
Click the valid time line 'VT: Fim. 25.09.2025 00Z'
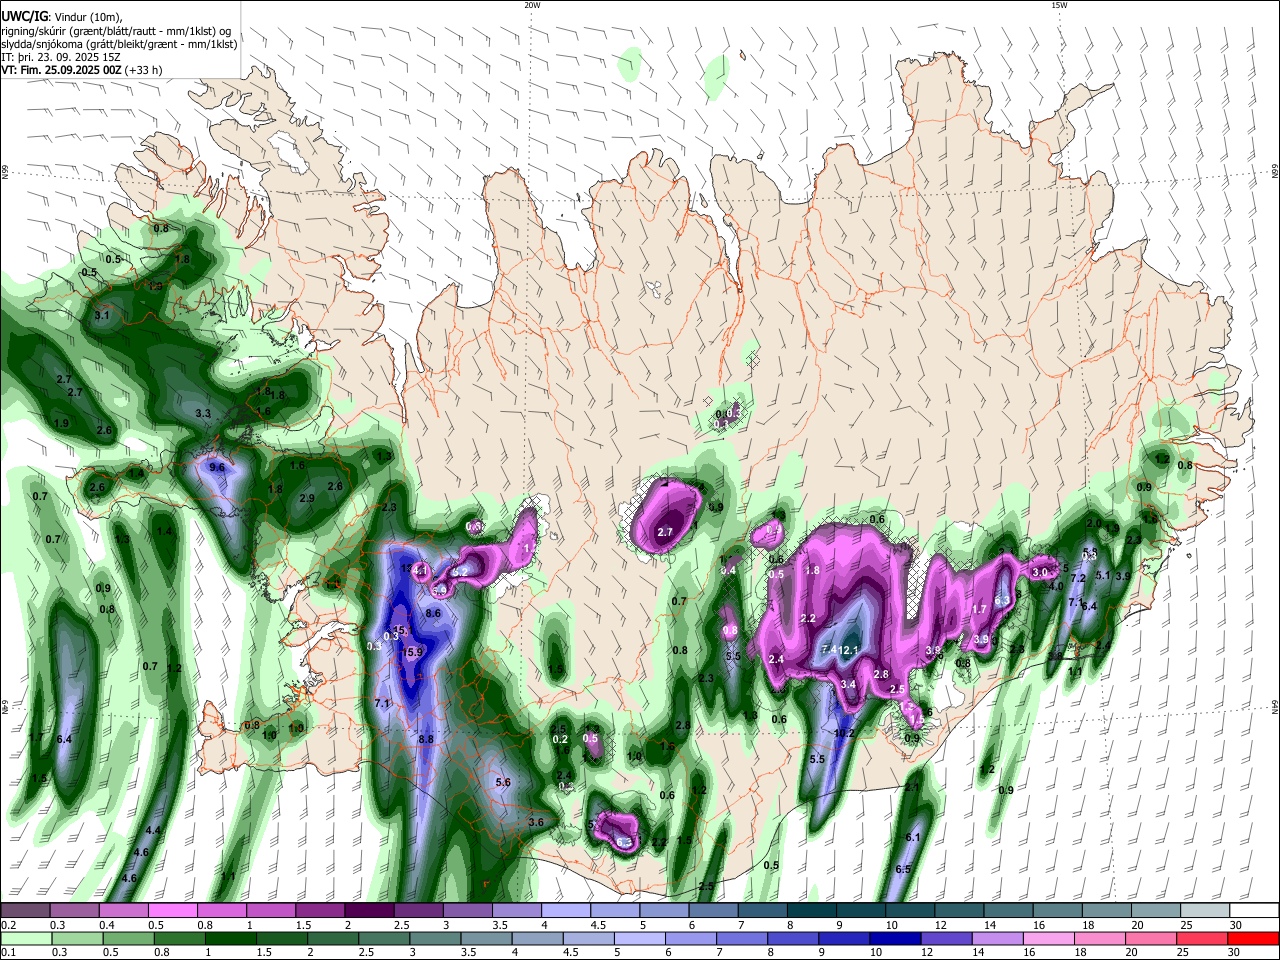pos(62,70)
